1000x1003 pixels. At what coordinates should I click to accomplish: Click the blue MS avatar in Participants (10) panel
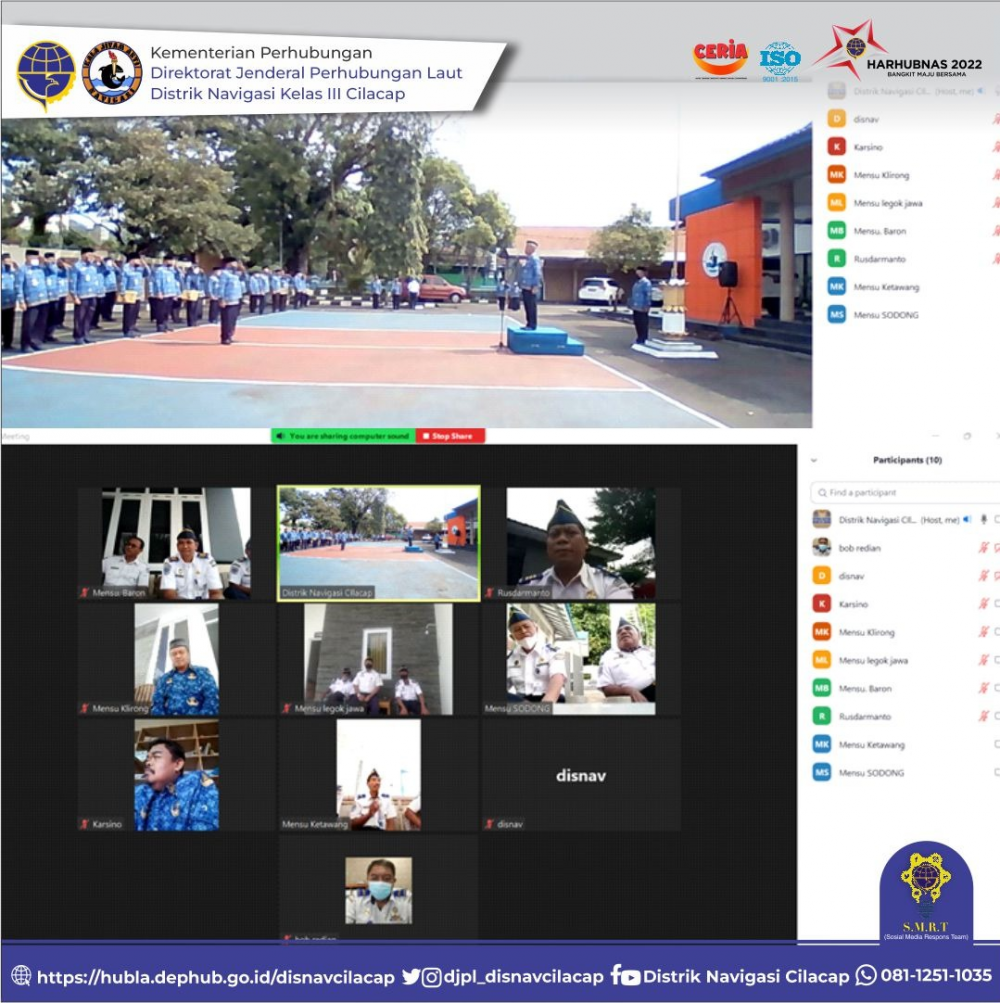coord(821,773)
